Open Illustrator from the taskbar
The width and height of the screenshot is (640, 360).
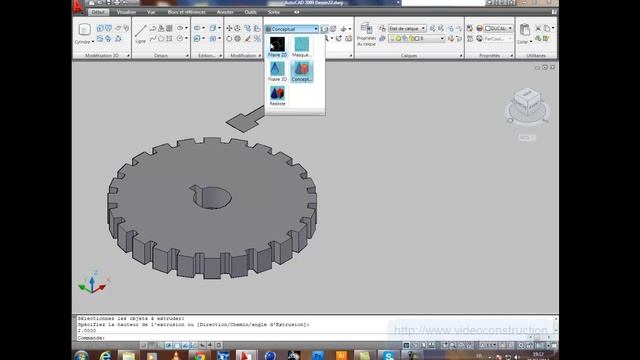click(x=341, y=355)
